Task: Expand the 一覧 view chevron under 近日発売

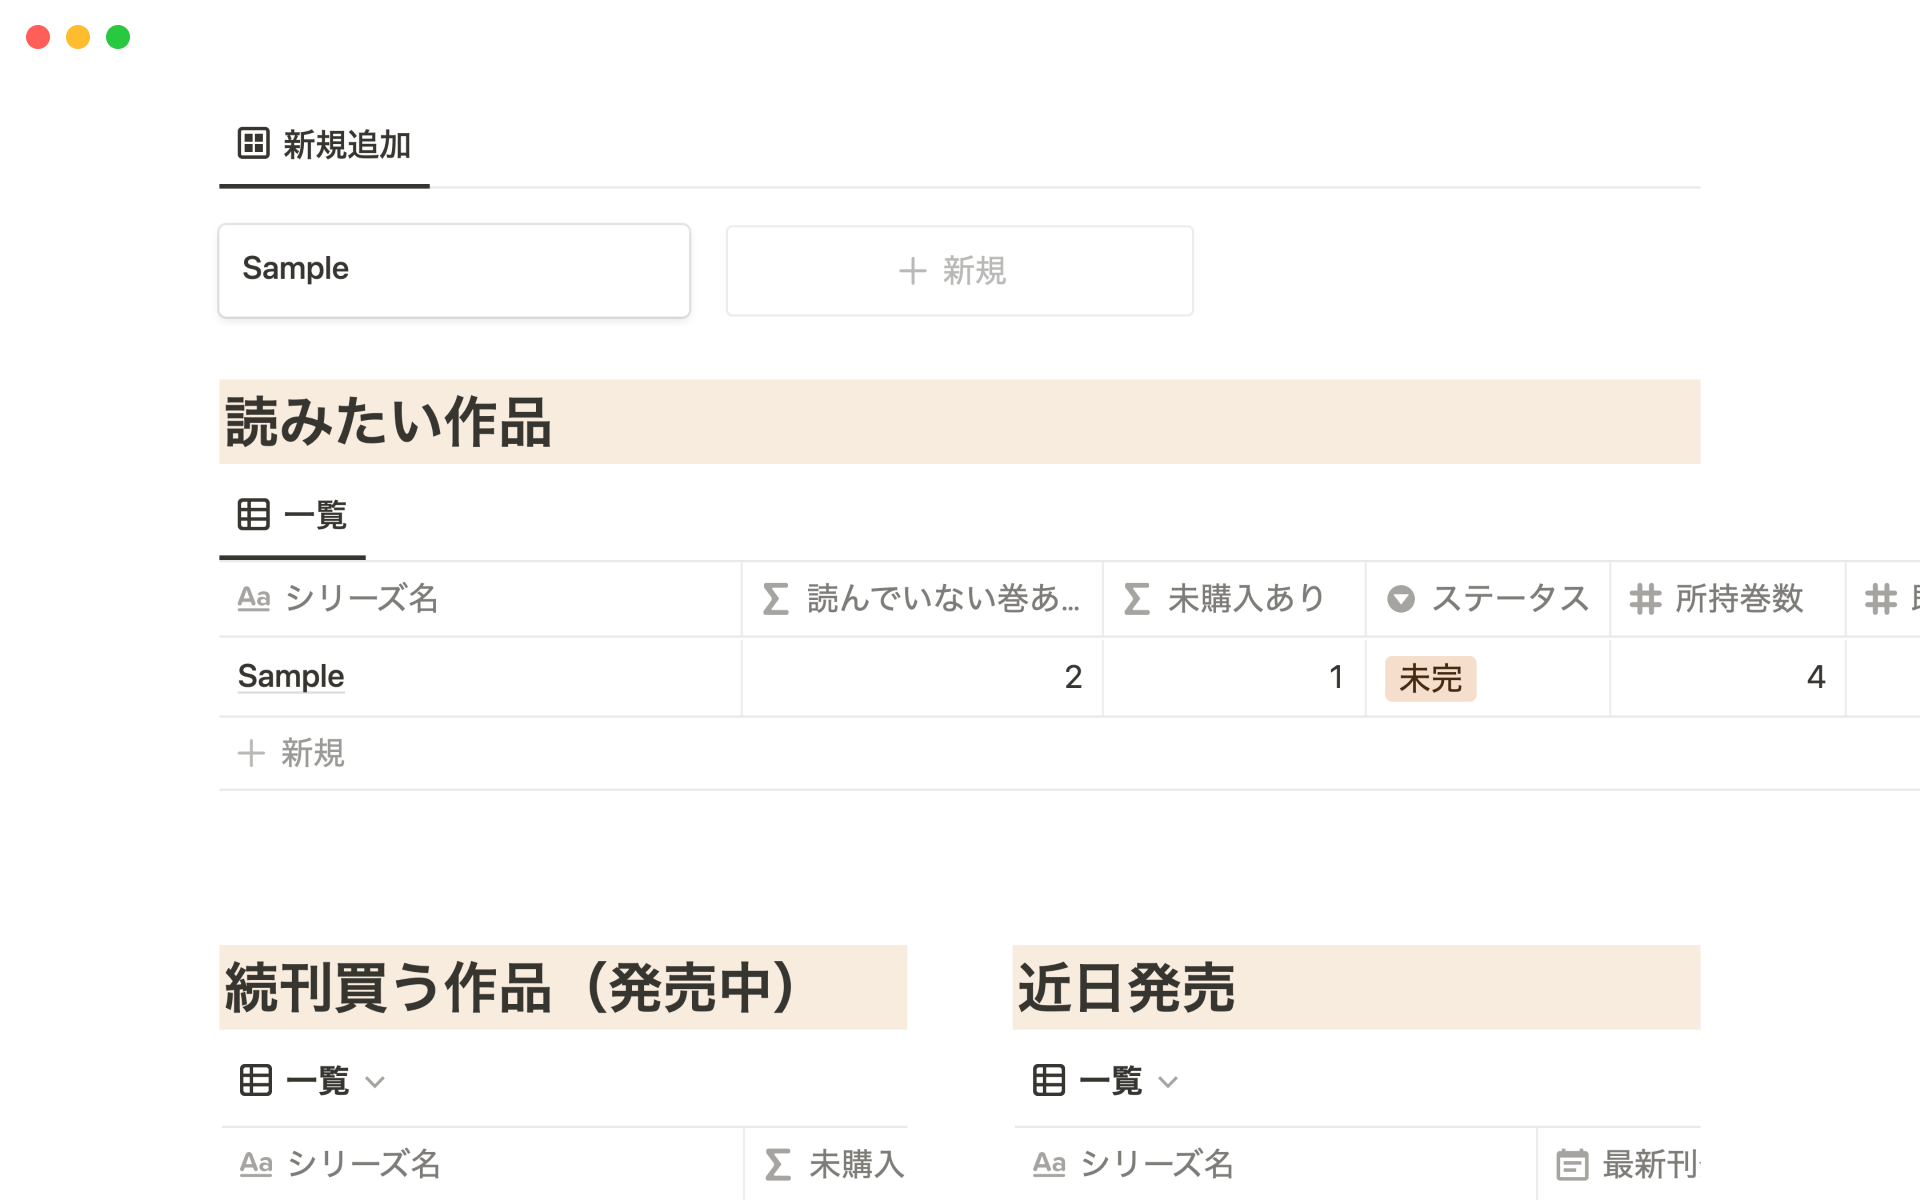Action: pos(1168,1081)
